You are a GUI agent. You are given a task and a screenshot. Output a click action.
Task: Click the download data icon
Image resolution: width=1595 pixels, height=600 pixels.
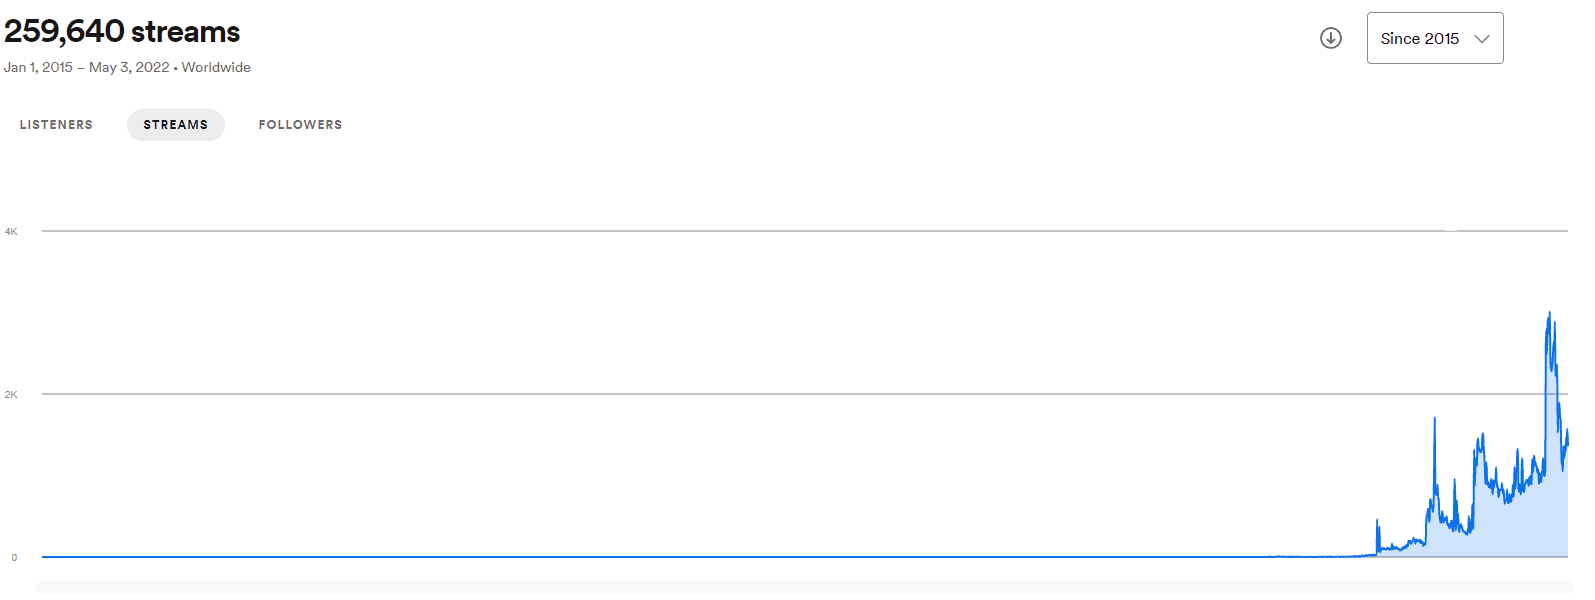[x=1330, y=38]
